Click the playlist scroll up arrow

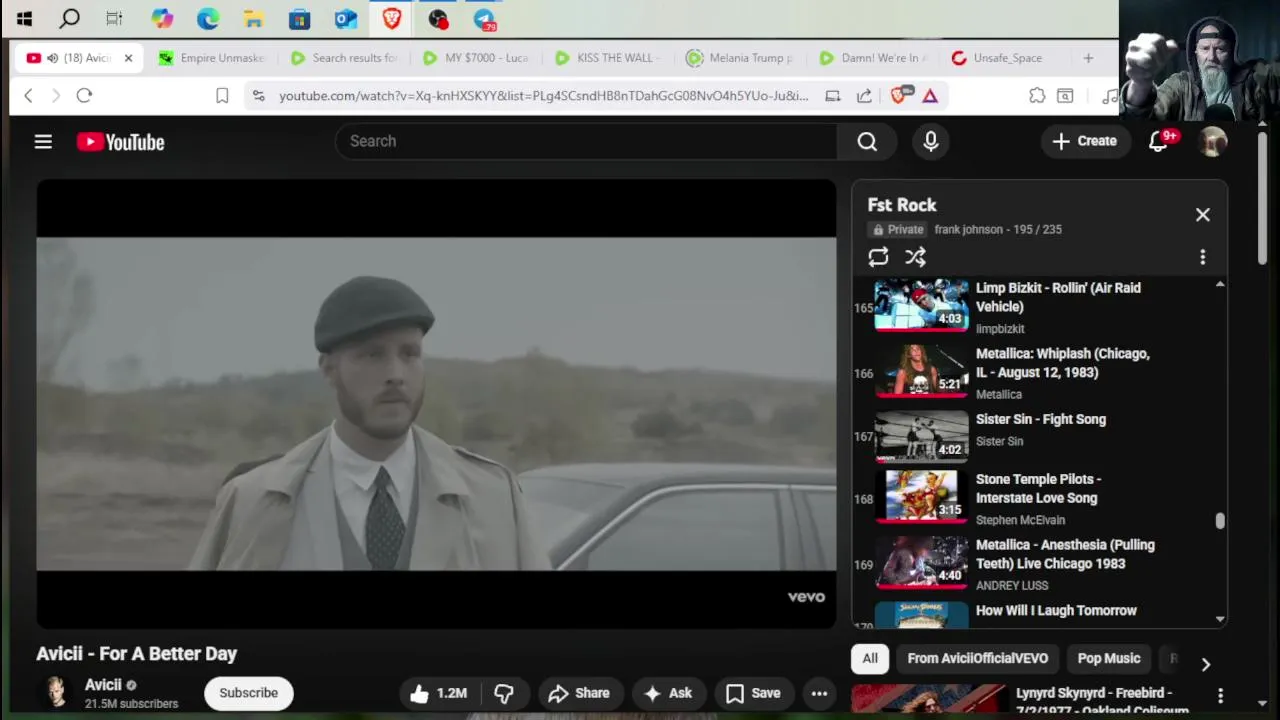click(1220, 286)
